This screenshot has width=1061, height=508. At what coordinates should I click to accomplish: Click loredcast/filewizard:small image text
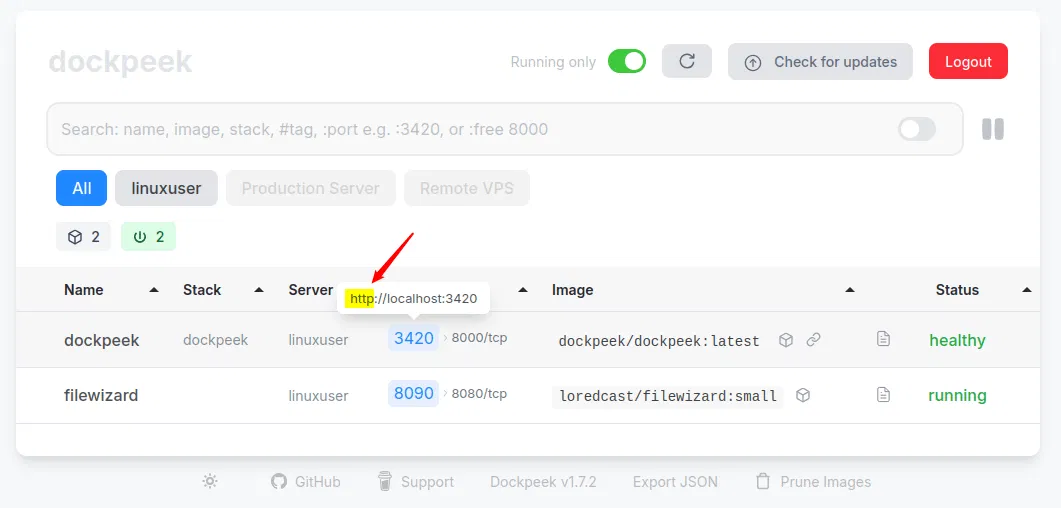pyautogui.click(x=667, y=396)
